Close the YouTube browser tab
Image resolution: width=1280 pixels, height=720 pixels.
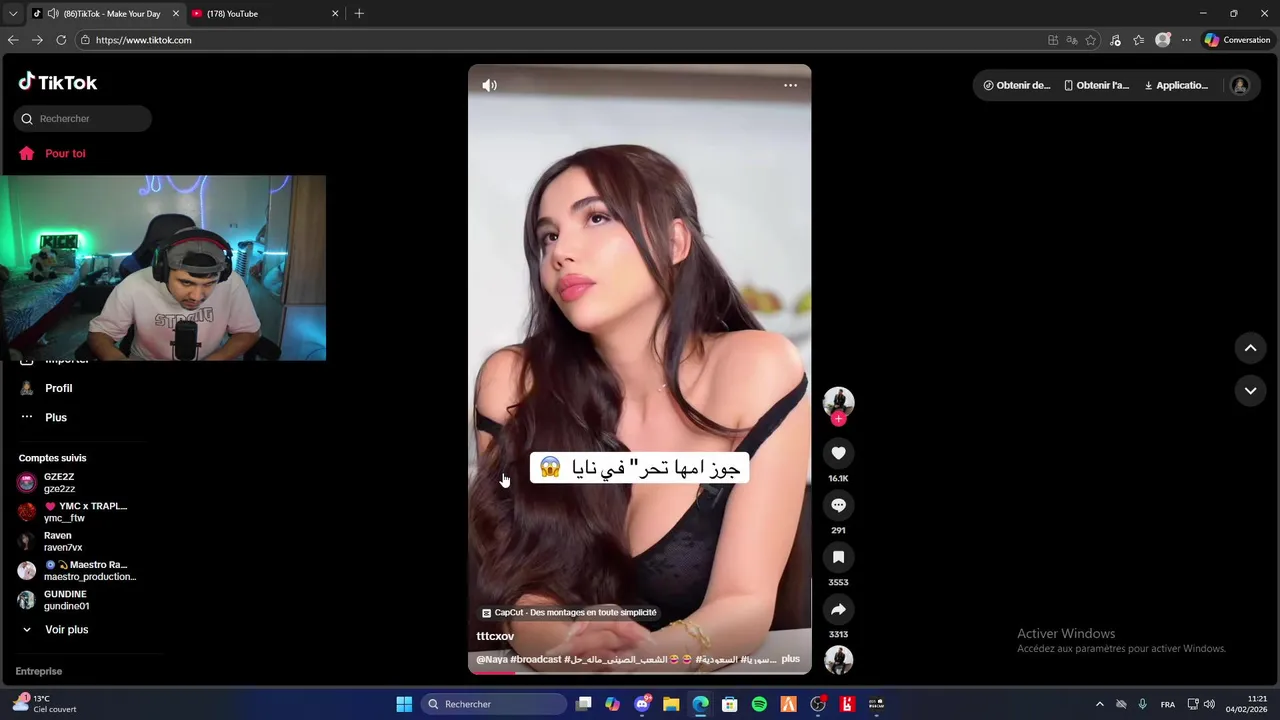point(335,14)
